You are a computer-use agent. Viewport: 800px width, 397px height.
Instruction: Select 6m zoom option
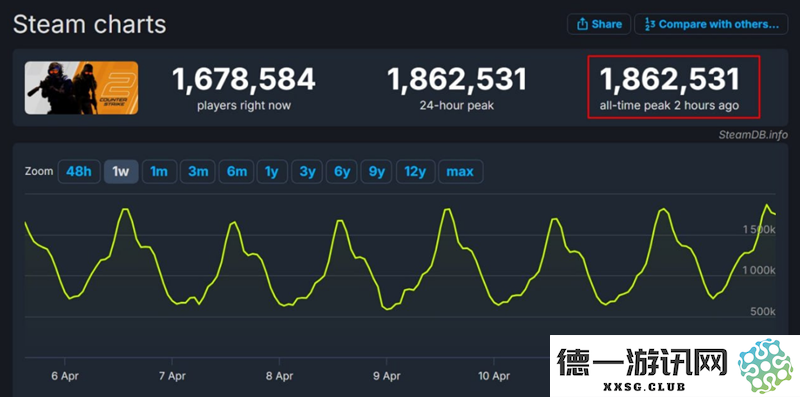[236, 171]
